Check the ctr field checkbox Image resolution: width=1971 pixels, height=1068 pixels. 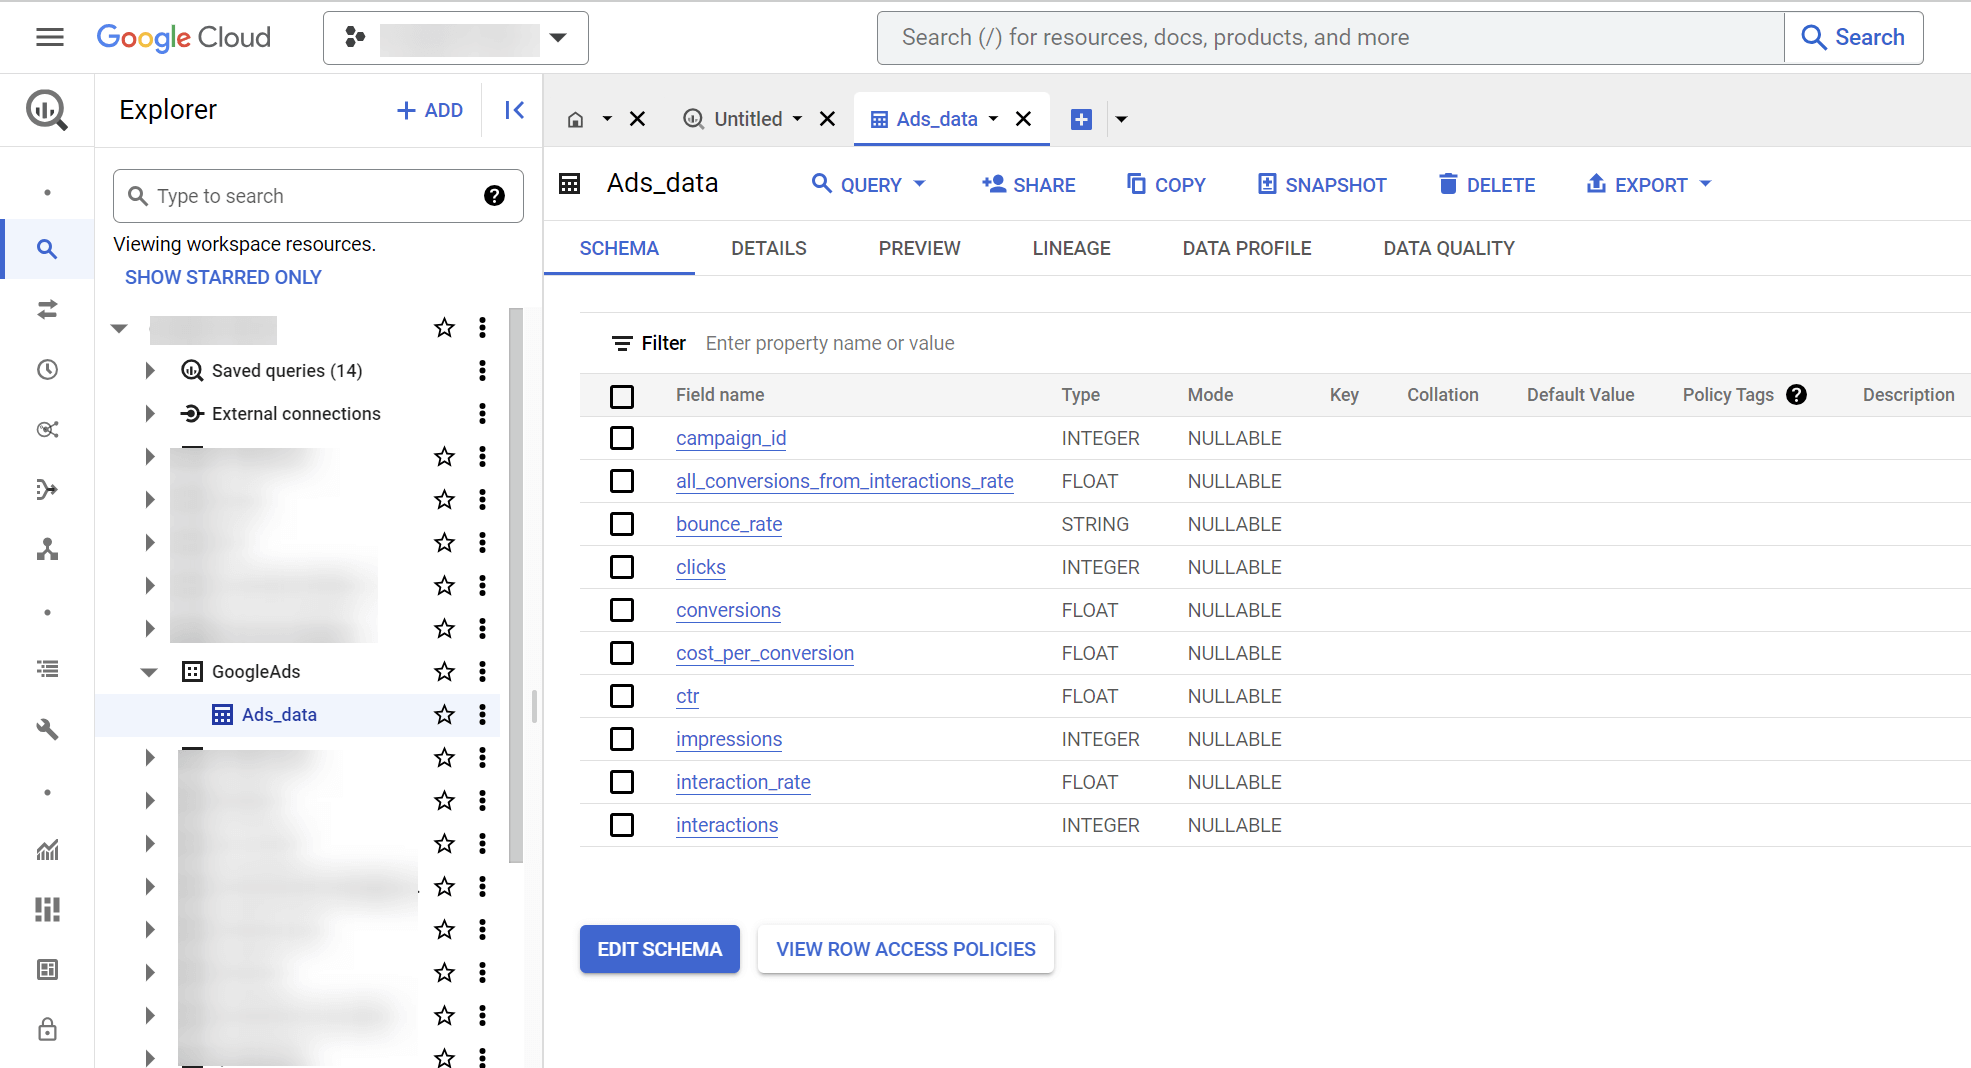click(x=622, y=696)
